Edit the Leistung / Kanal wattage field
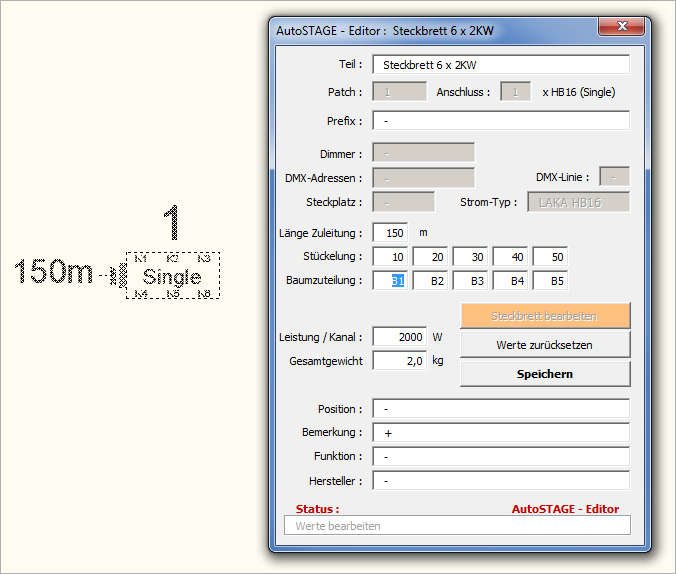This screenshot has width=676, height=574. (x=399, y=337)
